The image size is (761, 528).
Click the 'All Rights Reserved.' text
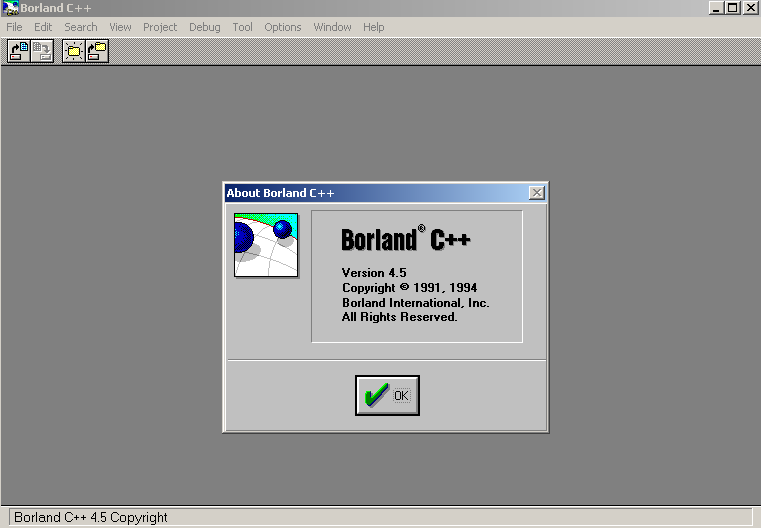(399, 317)
